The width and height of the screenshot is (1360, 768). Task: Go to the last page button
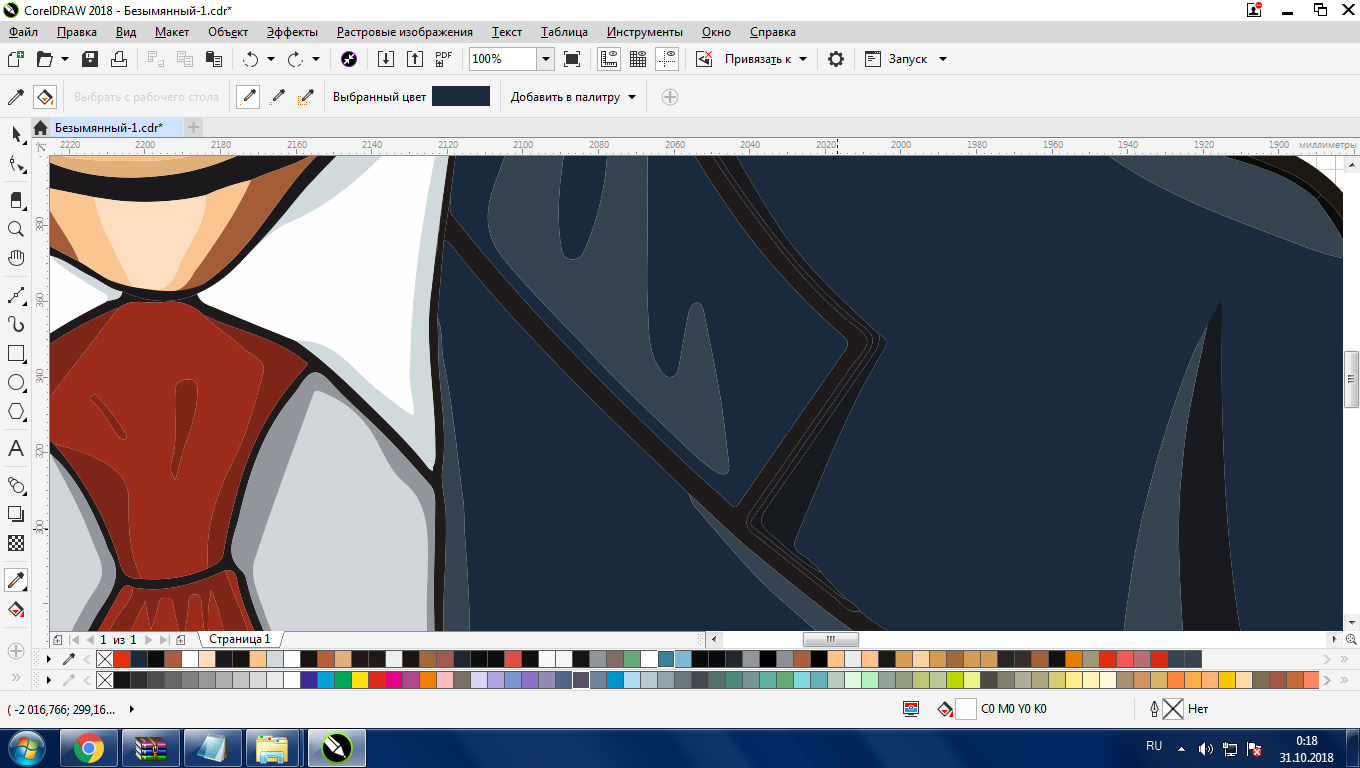(x=165, y=639)
